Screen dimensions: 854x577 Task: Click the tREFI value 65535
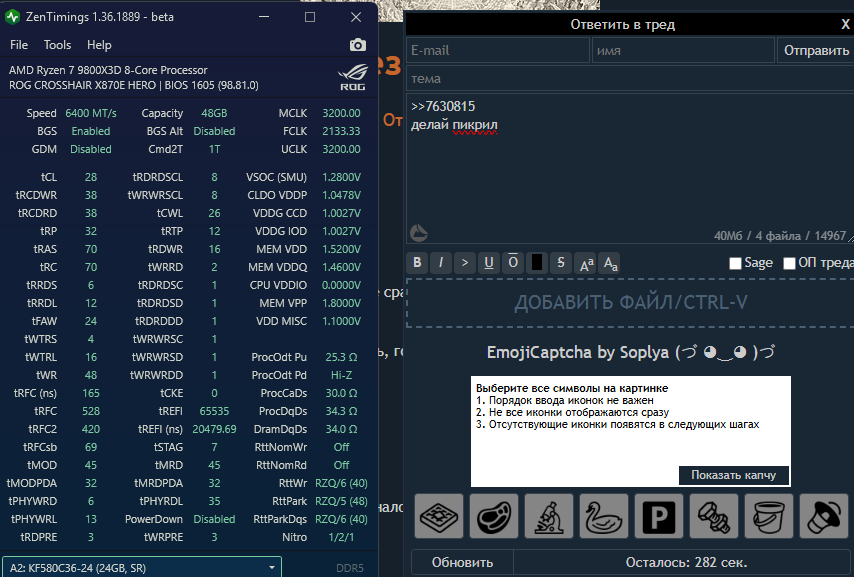pos(214,411)
